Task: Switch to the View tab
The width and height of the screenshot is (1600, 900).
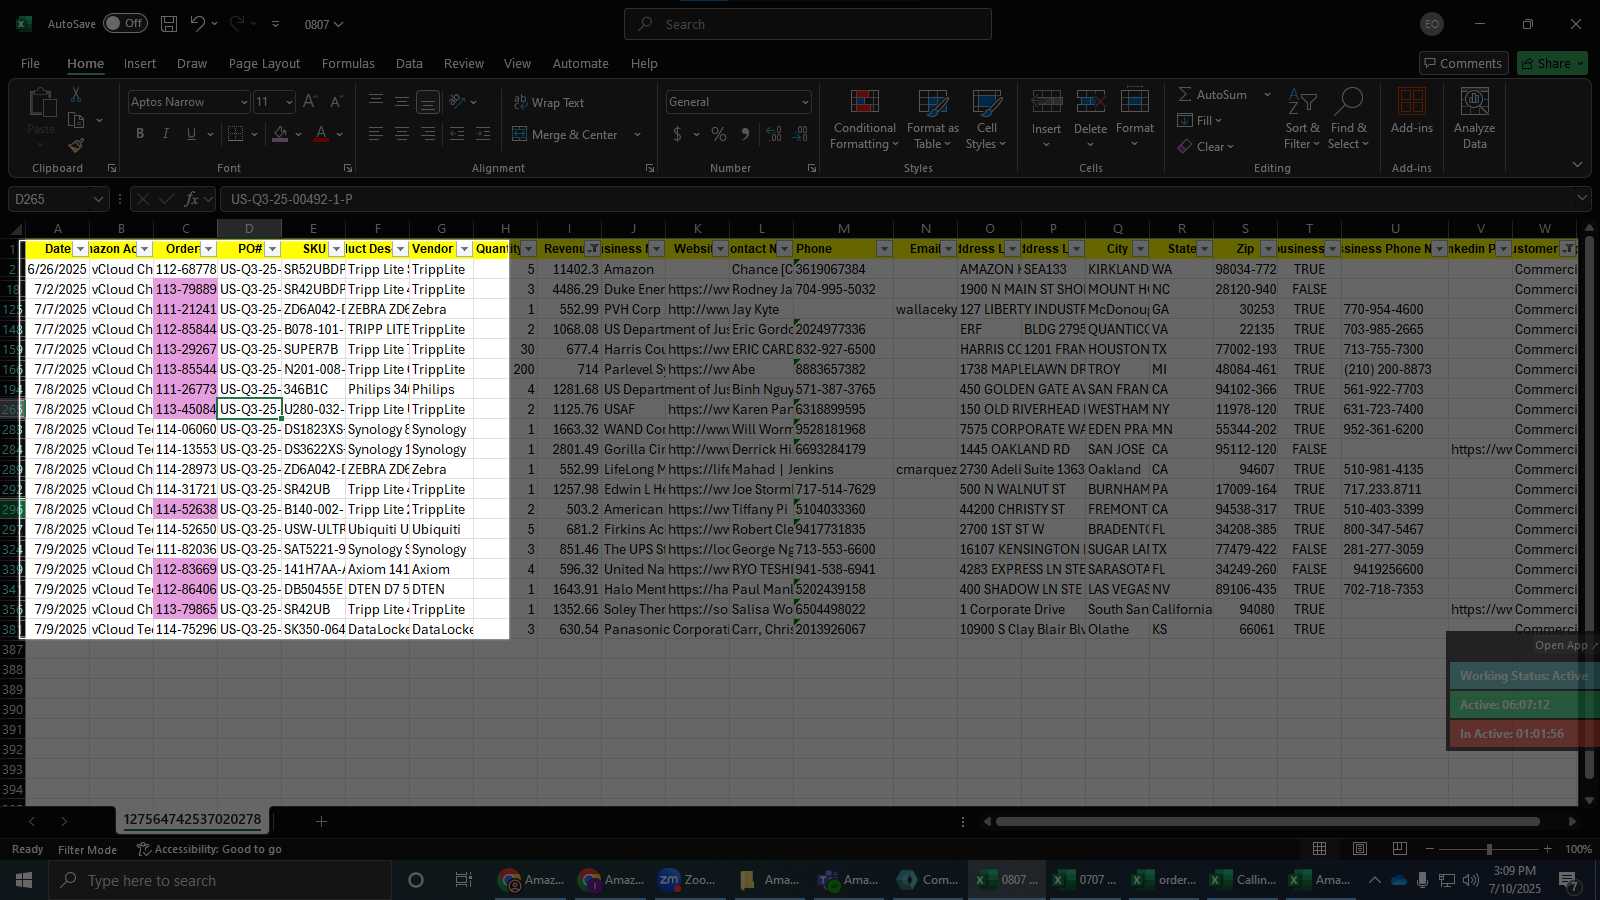Action: click(x=517, y=63)
